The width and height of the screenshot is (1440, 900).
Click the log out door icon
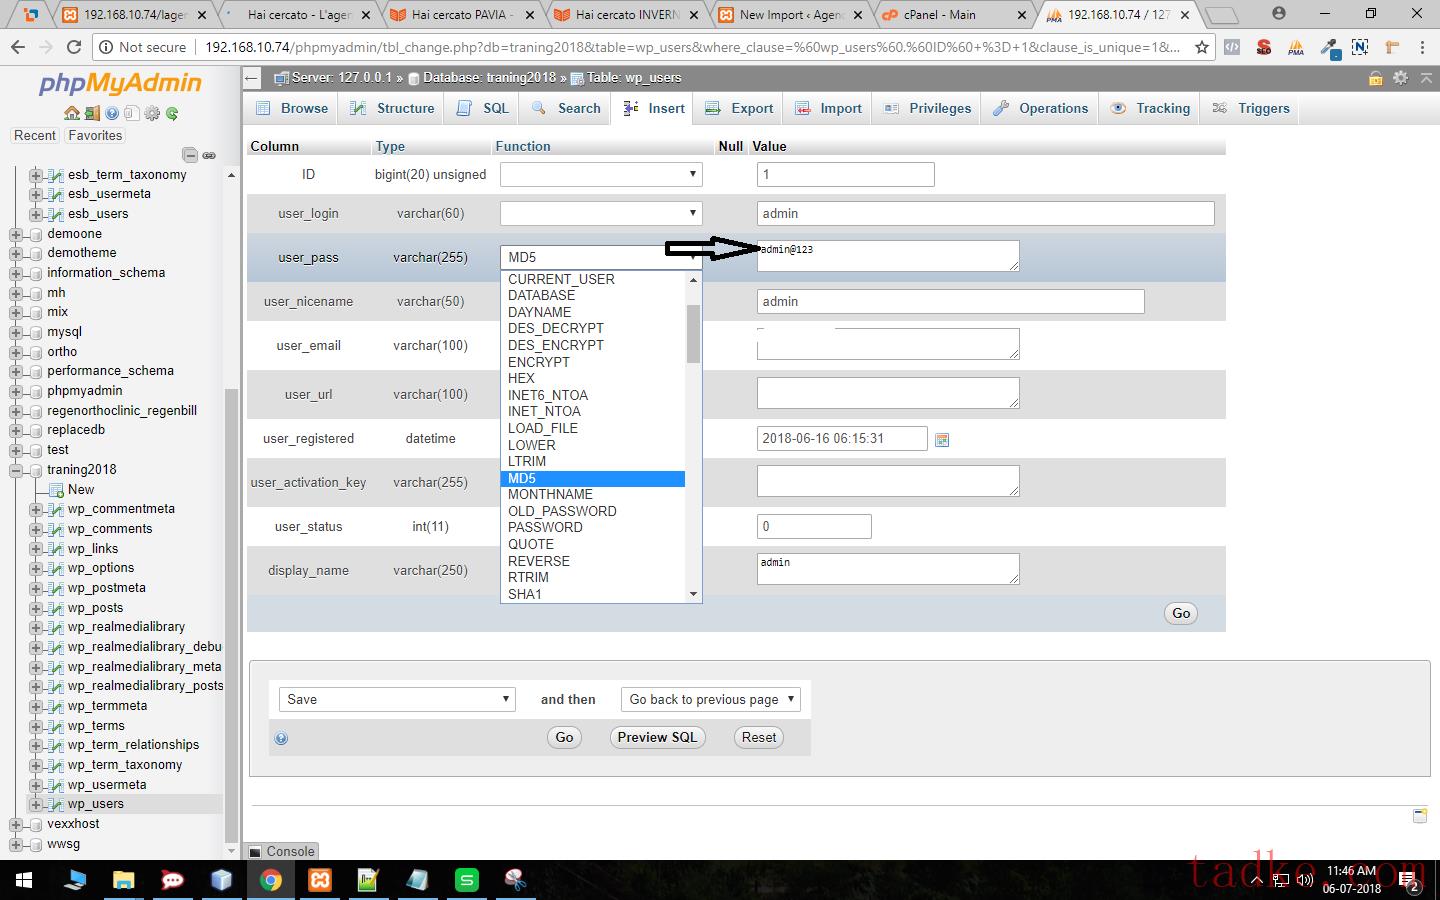92,113
